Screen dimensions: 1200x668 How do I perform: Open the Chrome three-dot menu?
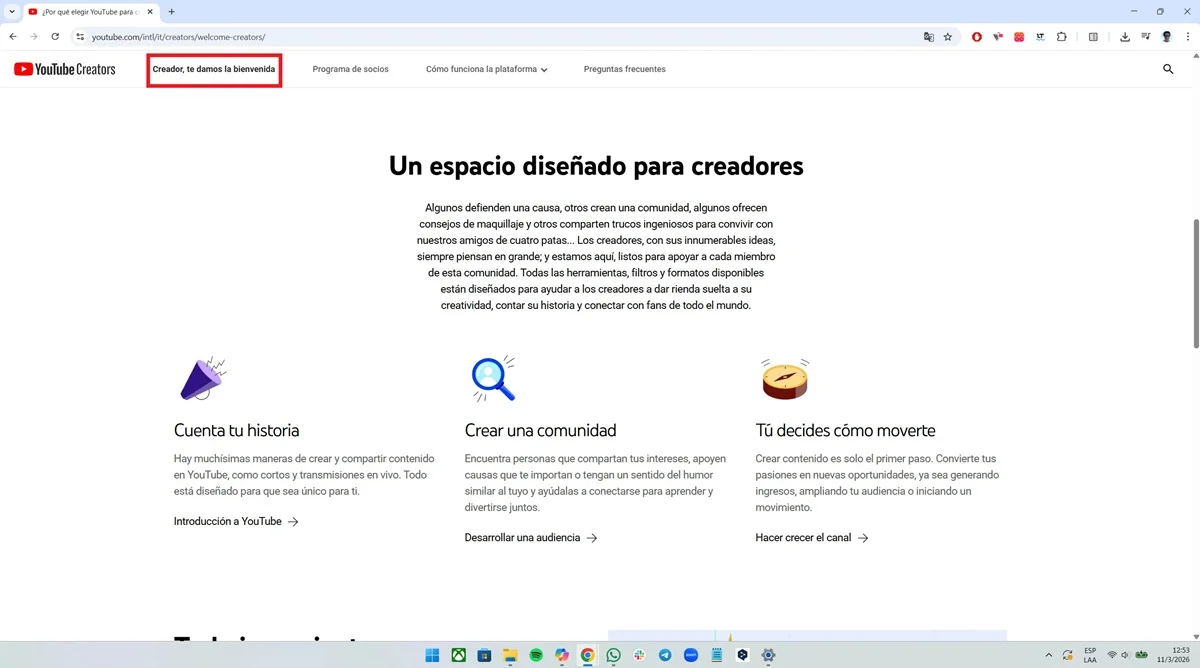1188,36
